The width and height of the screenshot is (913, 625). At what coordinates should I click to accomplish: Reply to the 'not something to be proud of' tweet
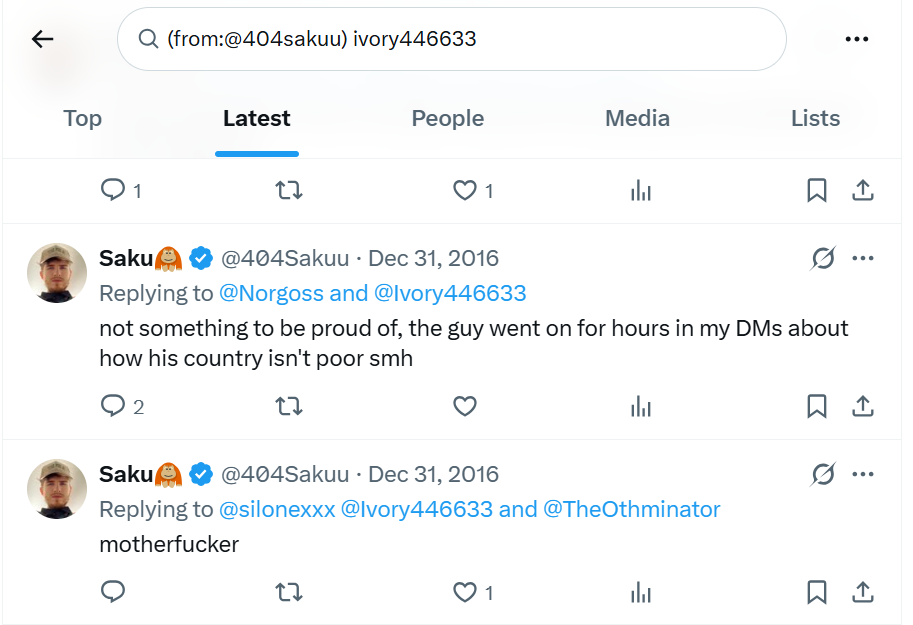pyautogui.click(x=113, y=406)
